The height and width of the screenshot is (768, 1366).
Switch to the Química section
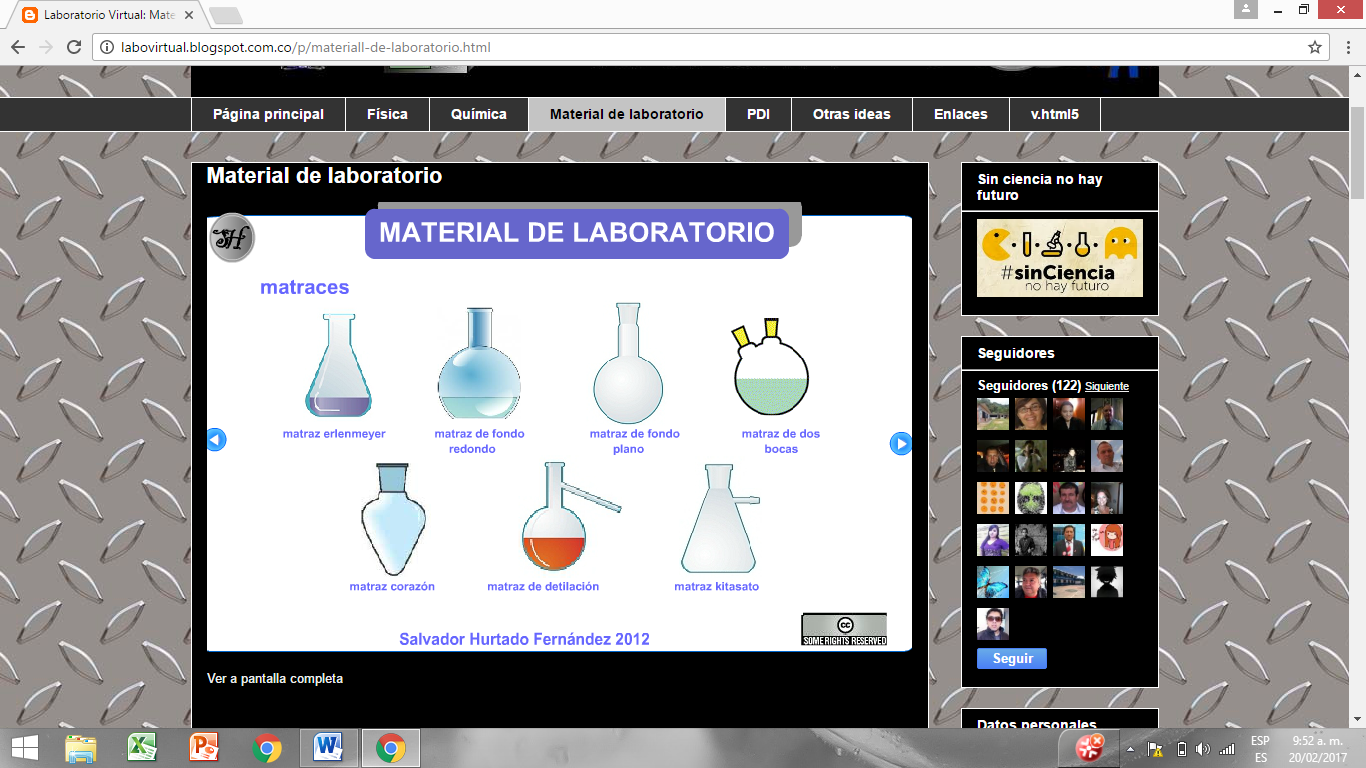pyautogui.click(x=478, y=114)
